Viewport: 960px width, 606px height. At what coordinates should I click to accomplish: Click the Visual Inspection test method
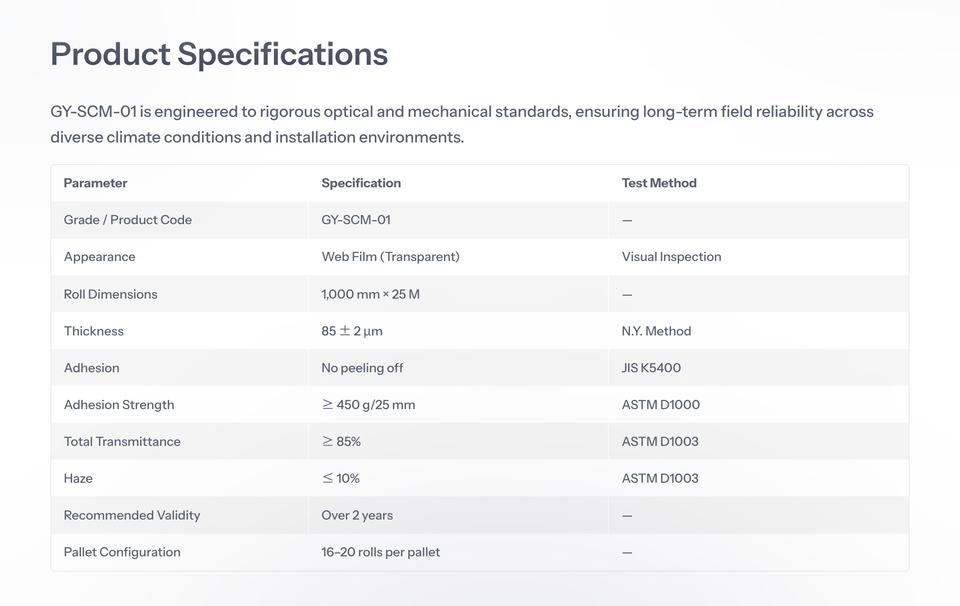point(671,257)
